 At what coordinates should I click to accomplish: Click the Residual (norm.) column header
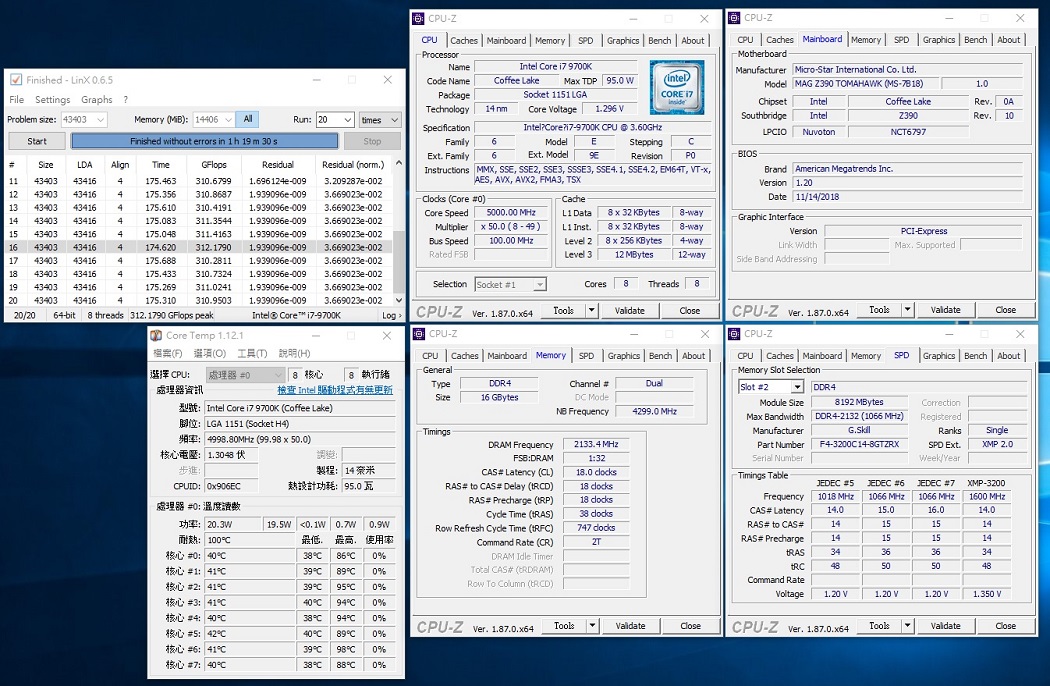pyautogui.click(x=353, y=165)
